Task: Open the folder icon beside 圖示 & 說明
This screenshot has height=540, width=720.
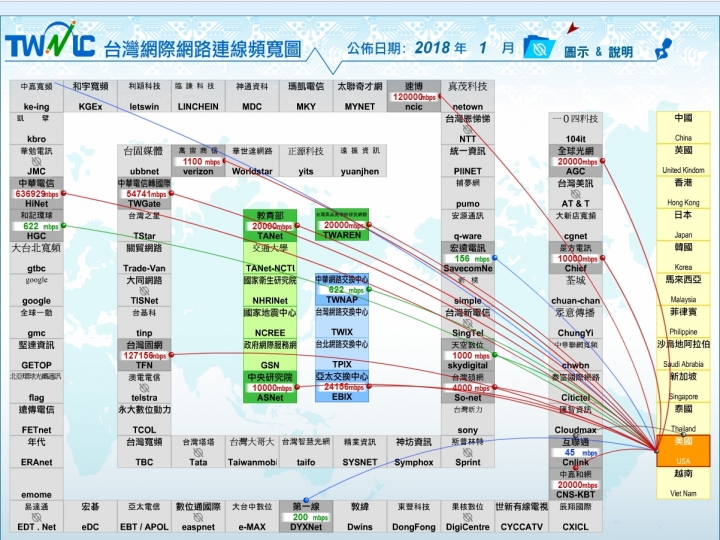Action: point(539,47)
